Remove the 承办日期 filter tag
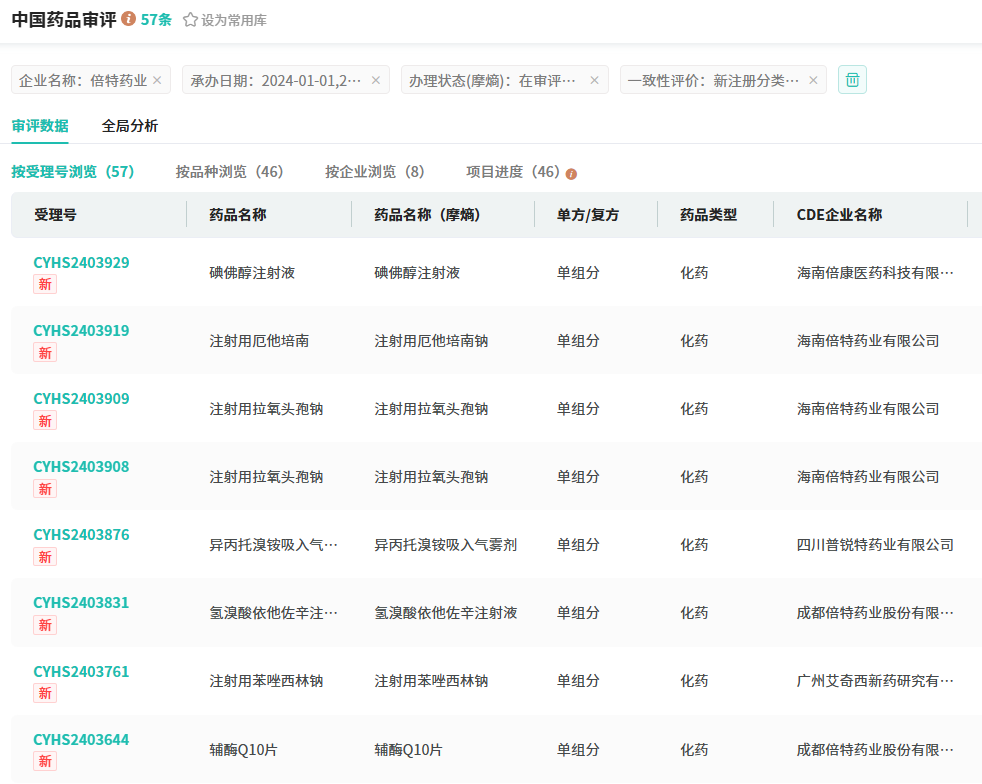This screenshot has width=982, height=784. (376, 80)
